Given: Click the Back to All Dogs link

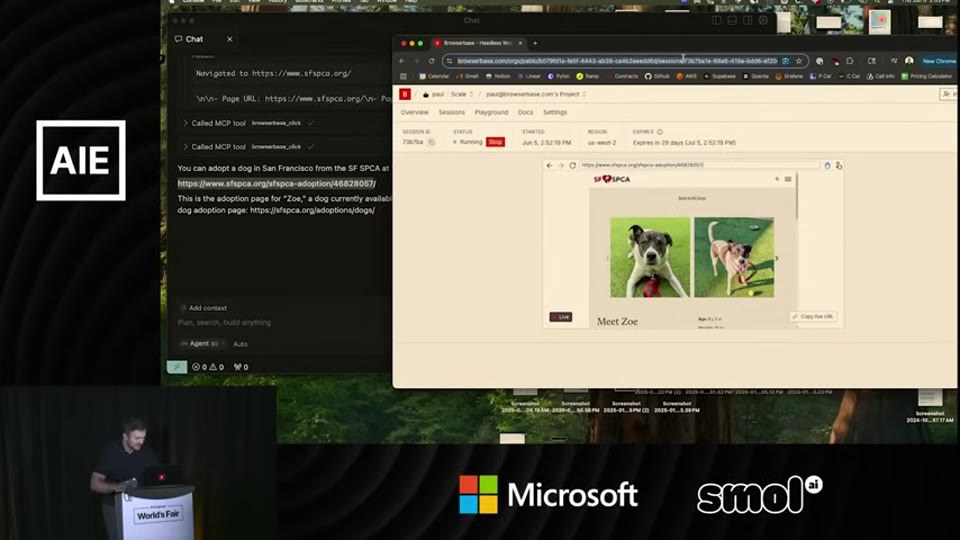Looking at the screenshot, I should [x=692, y=198].
